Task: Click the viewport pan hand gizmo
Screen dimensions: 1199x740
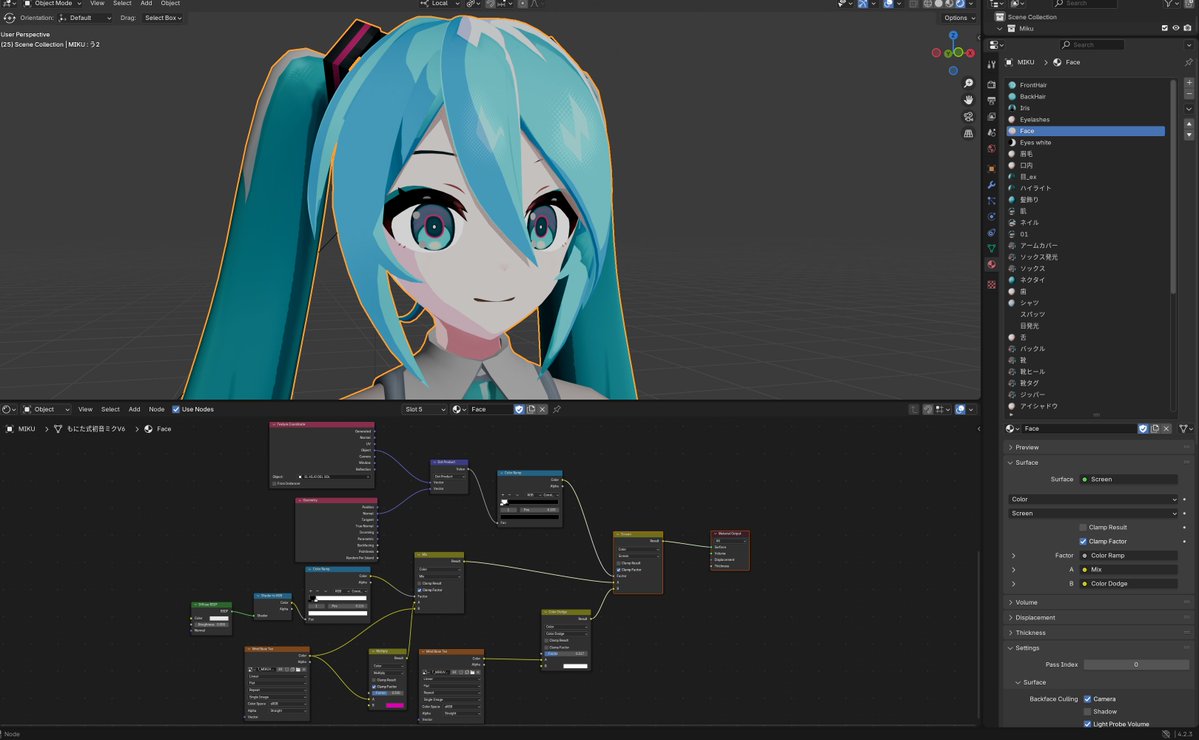Action: (968, 100)
